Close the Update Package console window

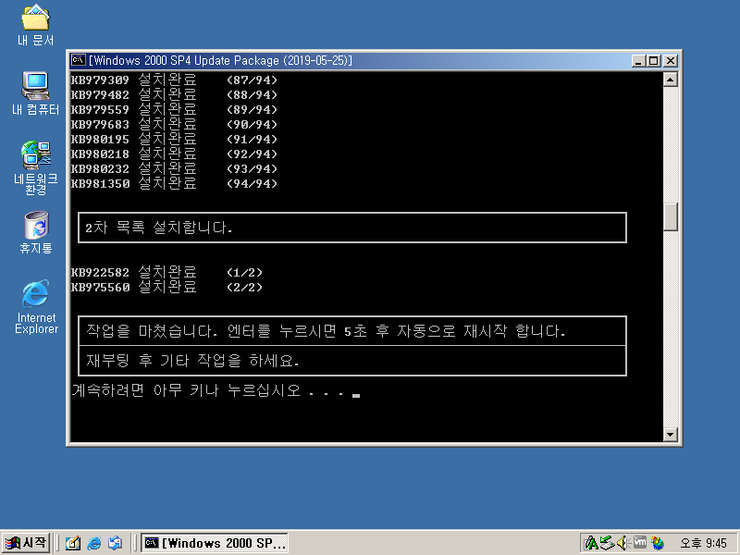pos(671,61)
